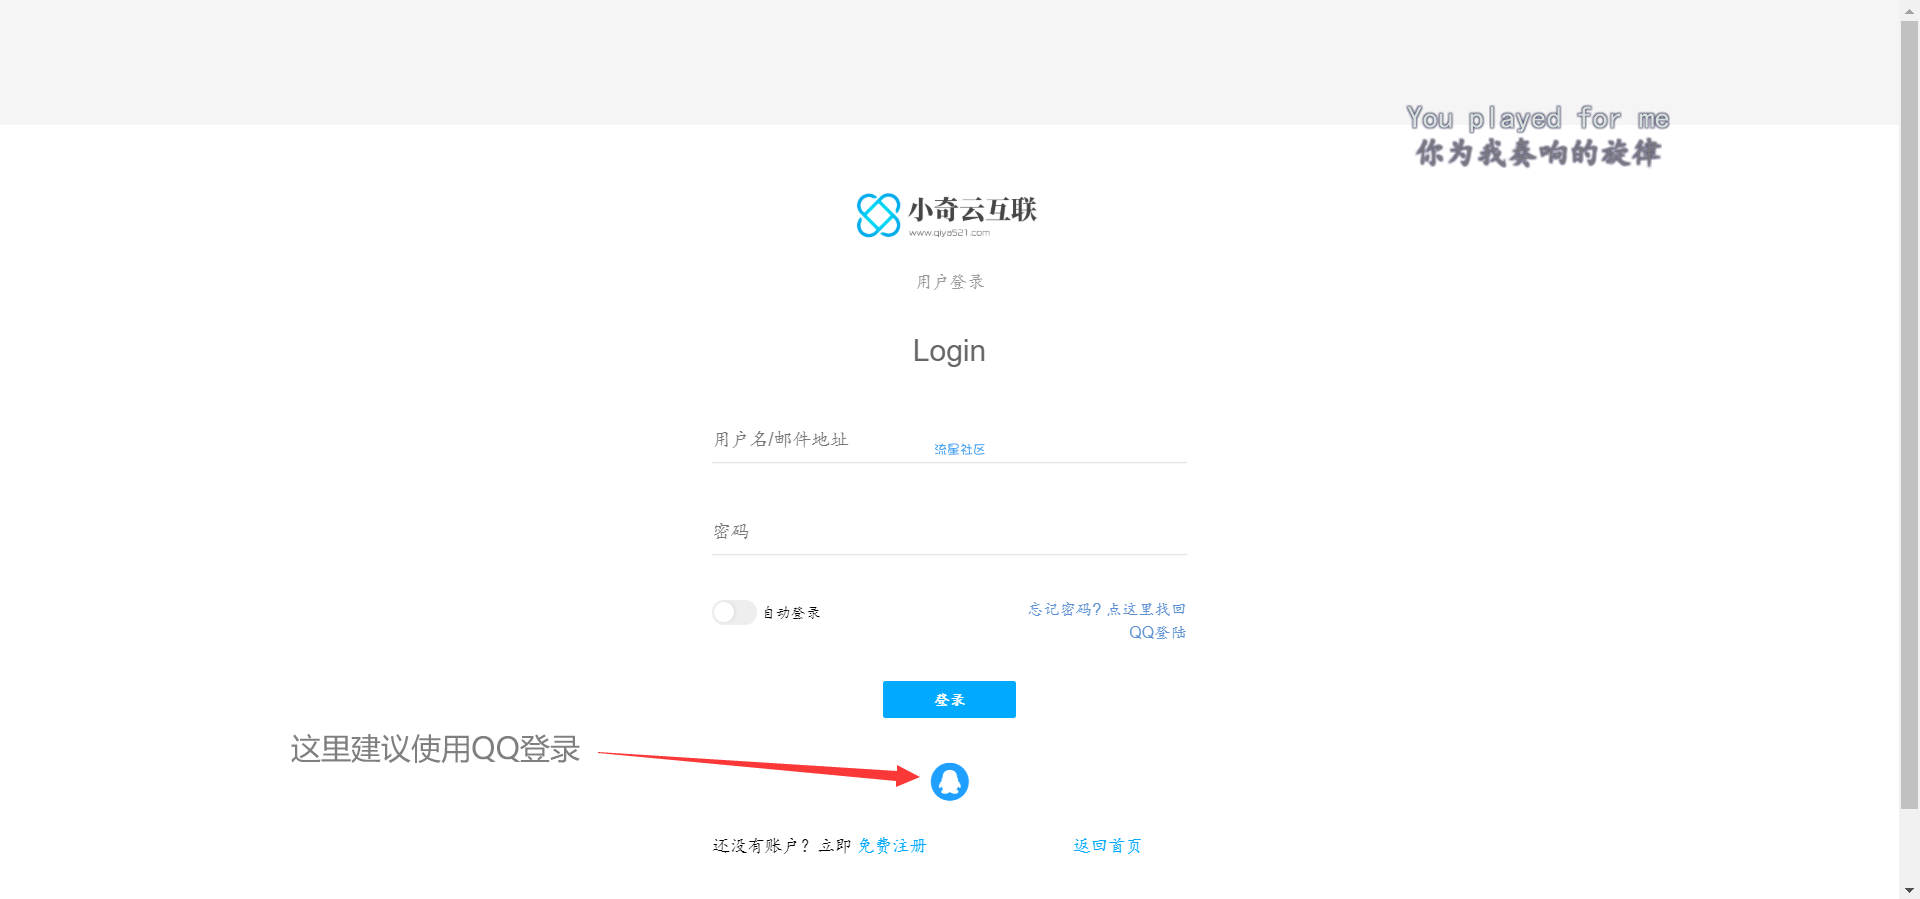Image resolution: width=1920 pixels, height=899 pixels.
Task: Click the 小奇云互联 site logo
Action: point(946,215)
